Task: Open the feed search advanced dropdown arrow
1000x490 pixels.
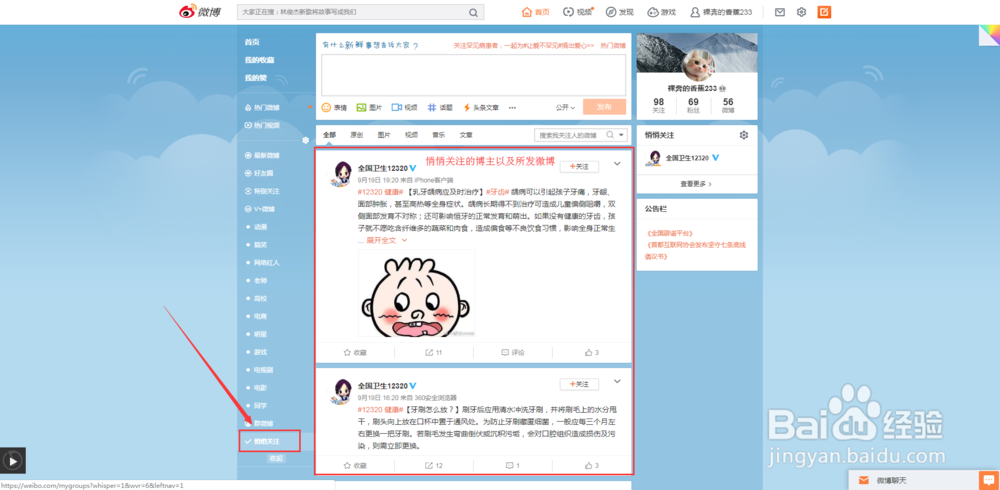Action: (622, 135)
